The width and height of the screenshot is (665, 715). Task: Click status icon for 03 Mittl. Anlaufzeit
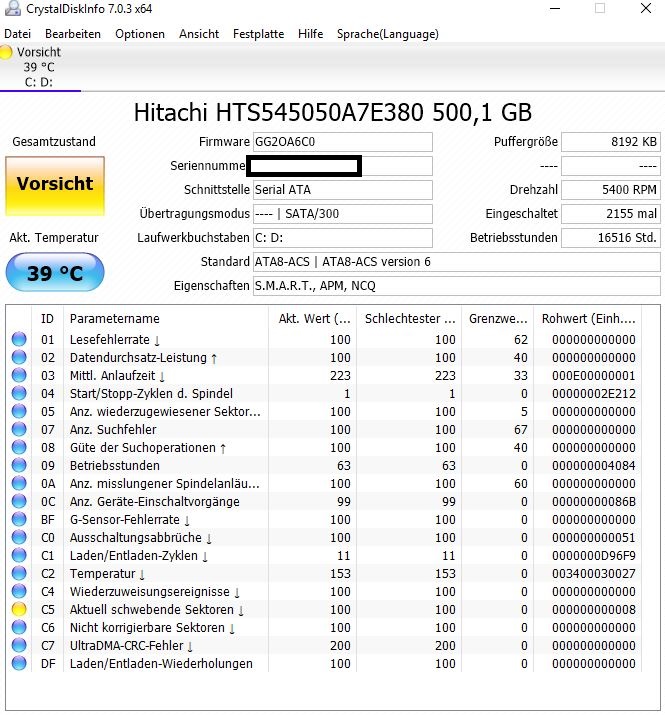click(19, 375)
